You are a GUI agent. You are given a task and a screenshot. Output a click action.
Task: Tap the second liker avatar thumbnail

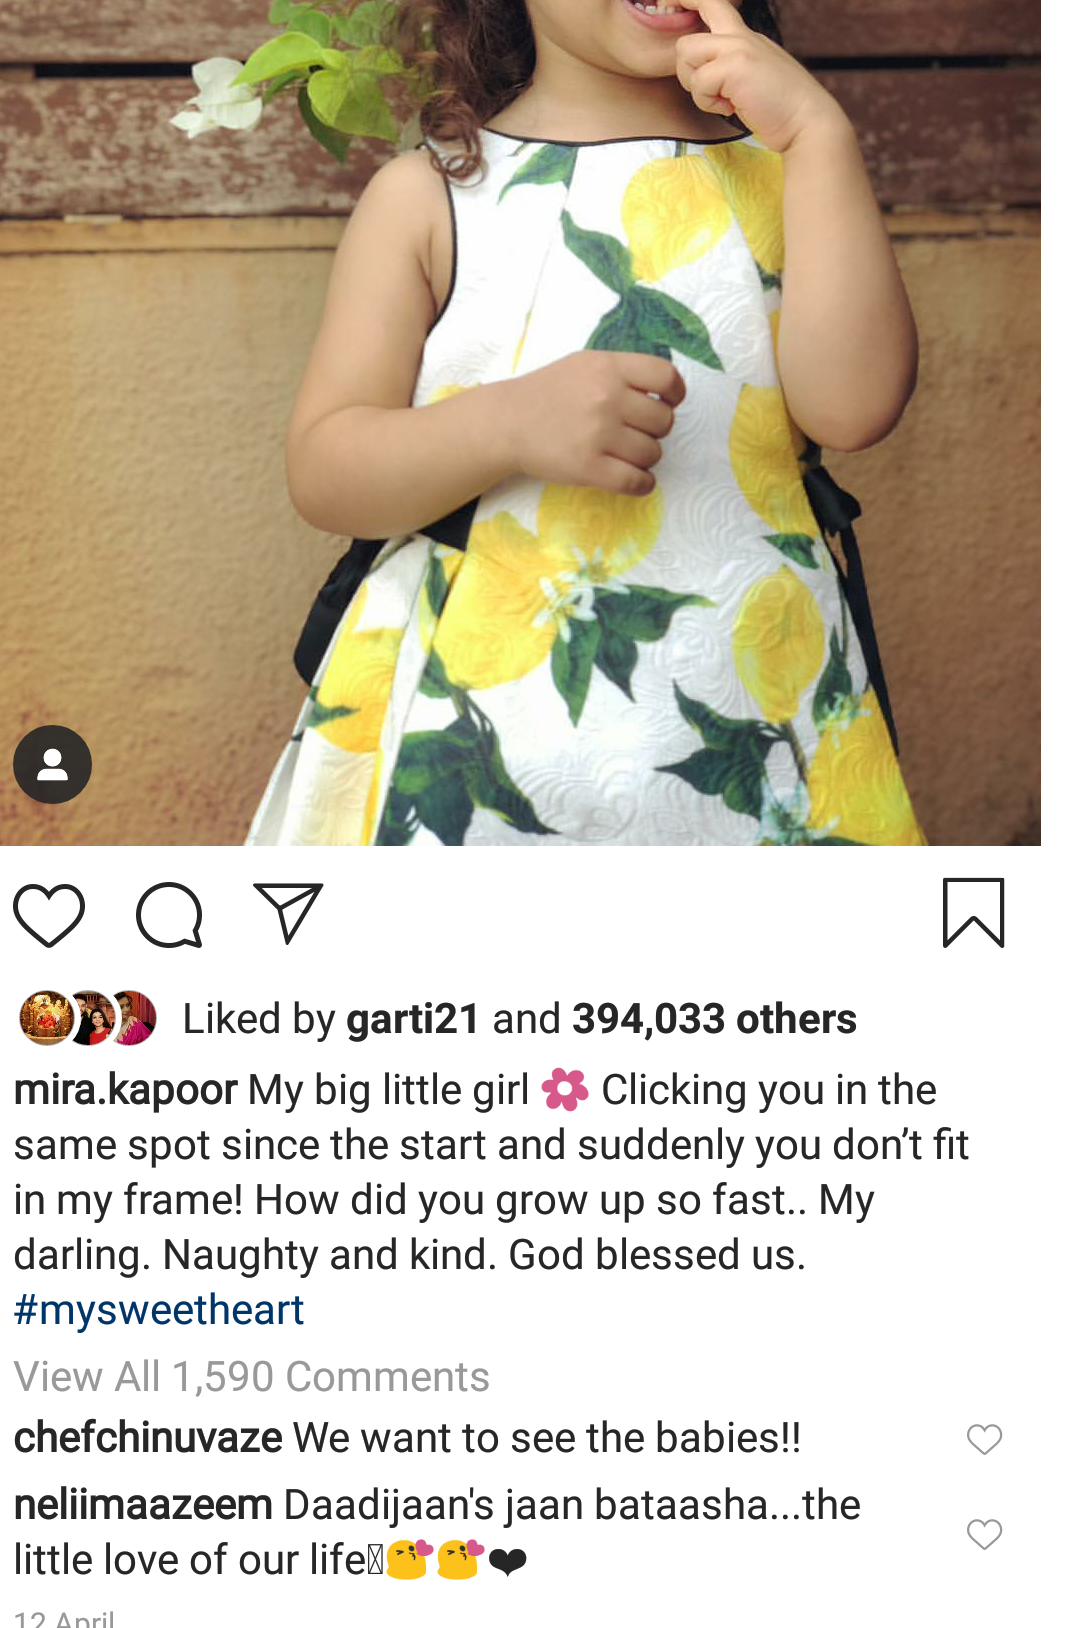coord(89,1018)
